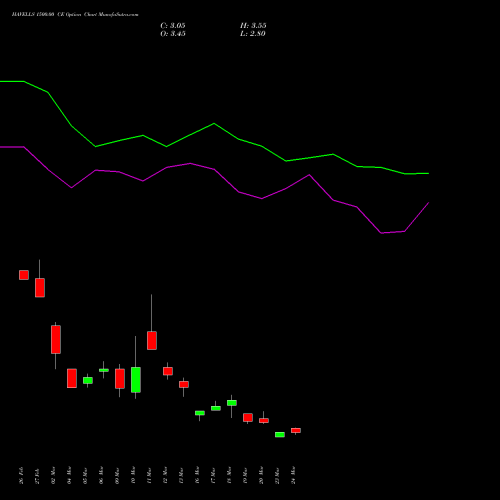The width and height of the screenshot is (500, 500).
Task: Click the tall red candle for 02 Mar
Action: 56,339
